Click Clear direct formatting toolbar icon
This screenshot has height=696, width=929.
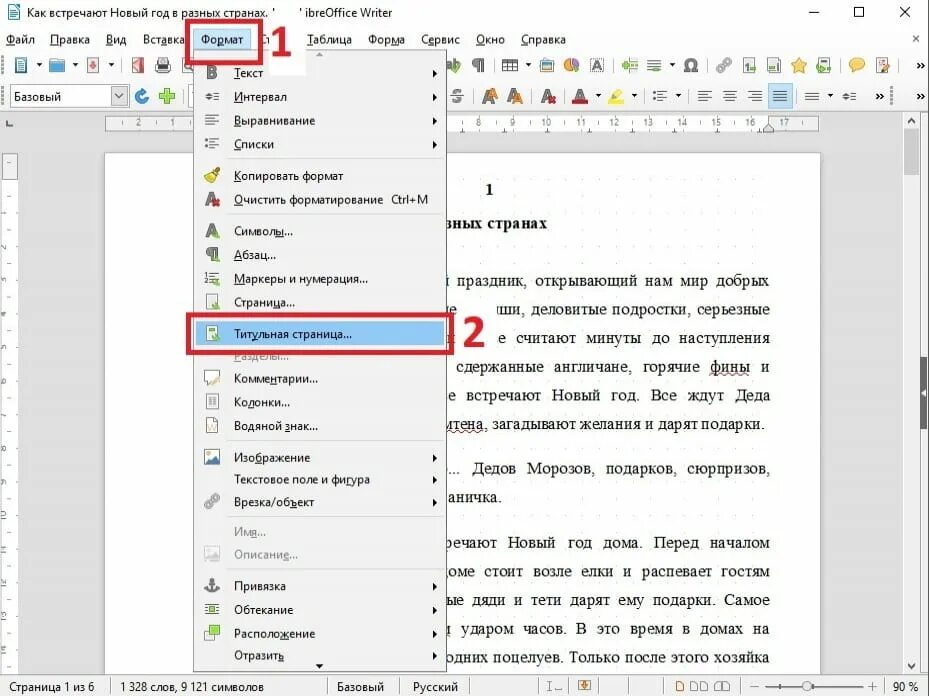[x=548, y=96]
